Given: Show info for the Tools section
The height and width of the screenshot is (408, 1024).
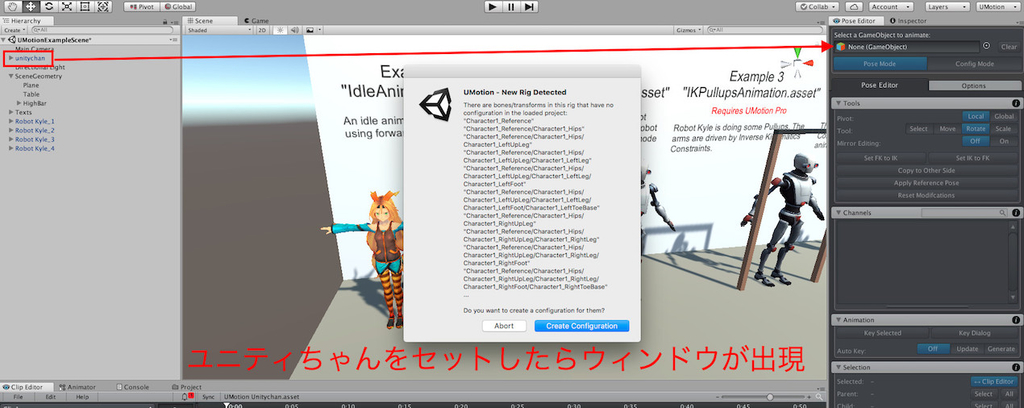Looking at the screenshot, I should (1016, 103).
